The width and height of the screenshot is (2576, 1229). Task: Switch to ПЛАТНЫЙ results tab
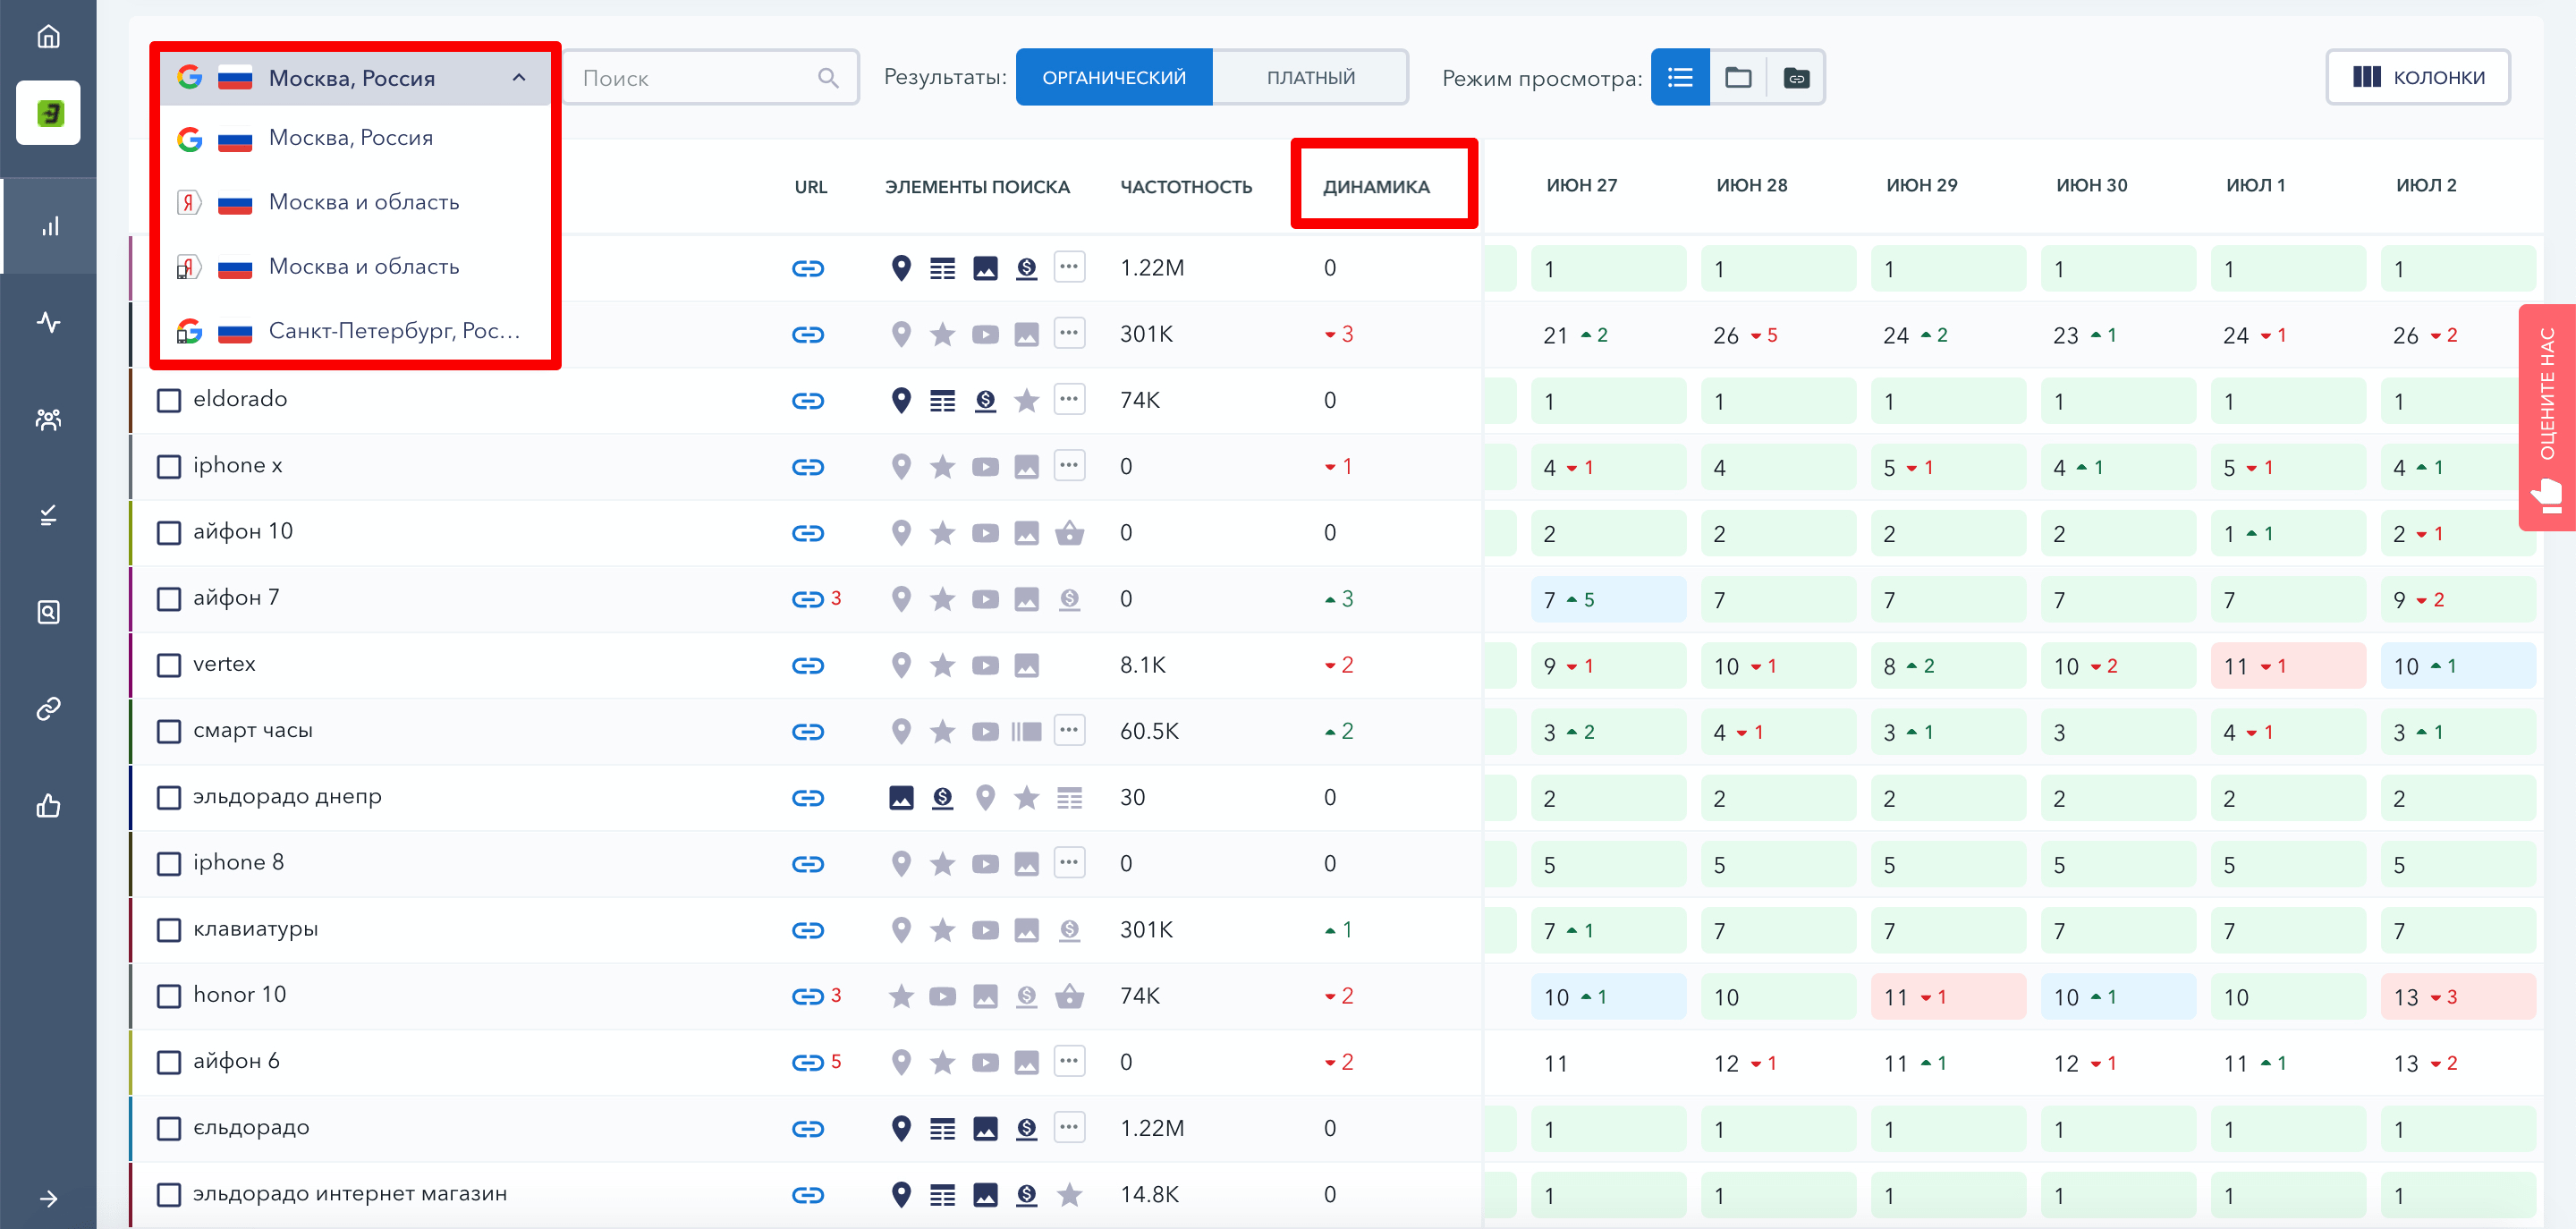pos(1310,77)
